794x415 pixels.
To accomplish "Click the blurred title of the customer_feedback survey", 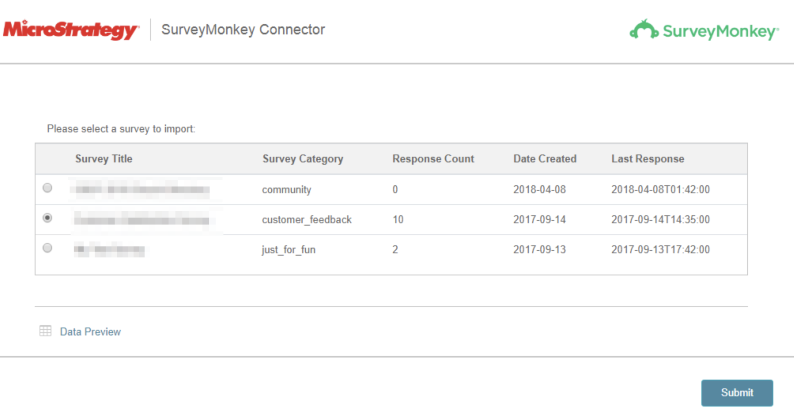I will click(x=141, y=219).
